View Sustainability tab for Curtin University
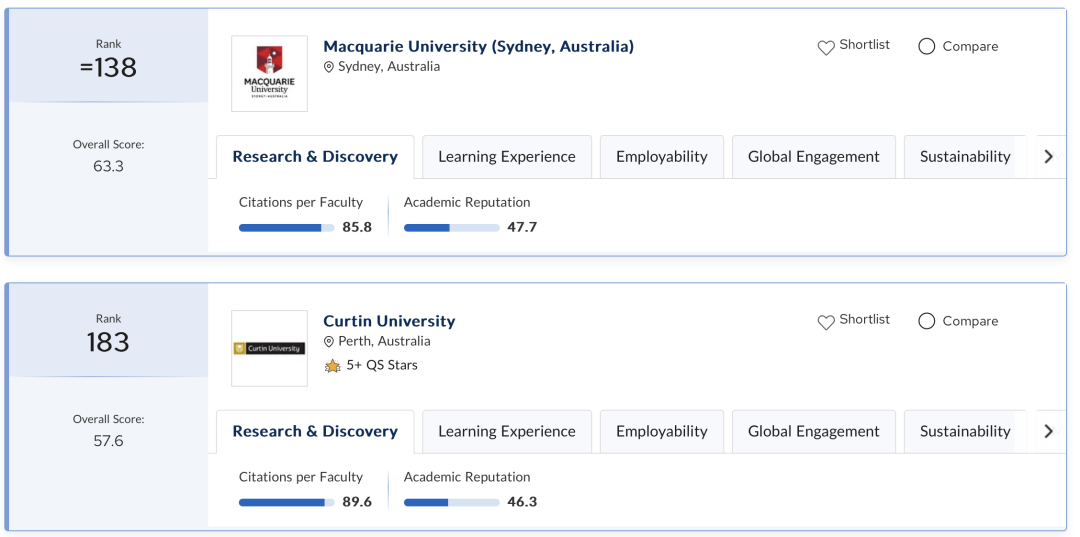The image size is (1080, 537). coord(965,432)
